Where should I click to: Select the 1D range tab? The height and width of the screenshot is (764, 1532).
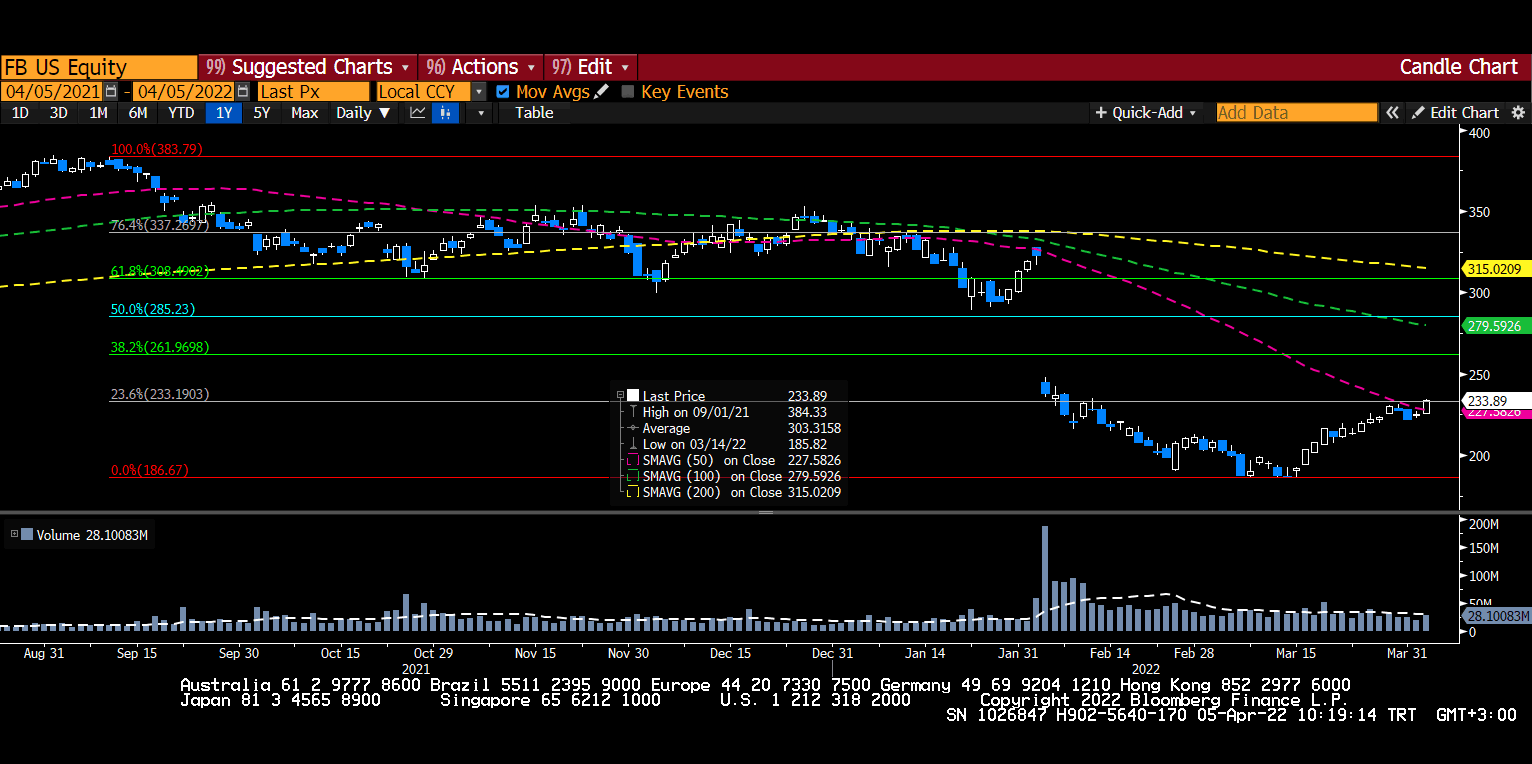coord(20,113)
